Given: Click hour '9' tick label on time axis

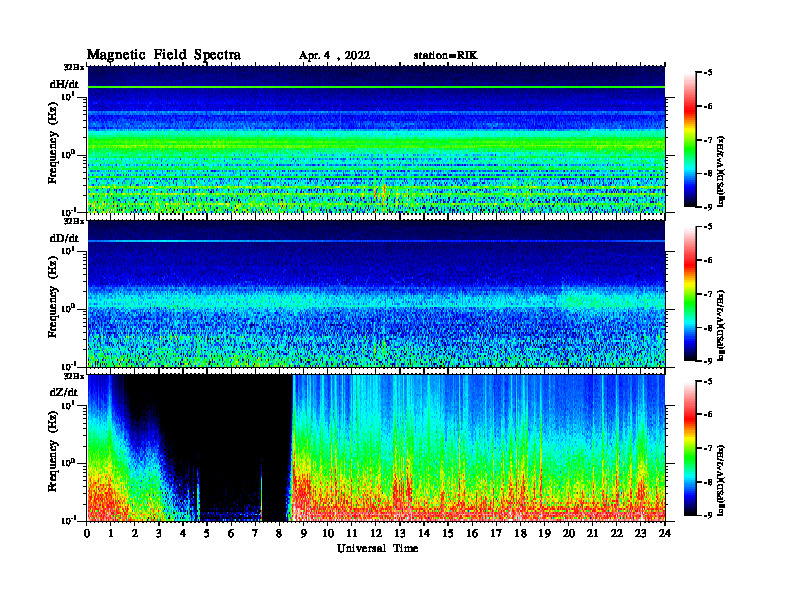Looking at the screenshot, I should click(304, 533).
